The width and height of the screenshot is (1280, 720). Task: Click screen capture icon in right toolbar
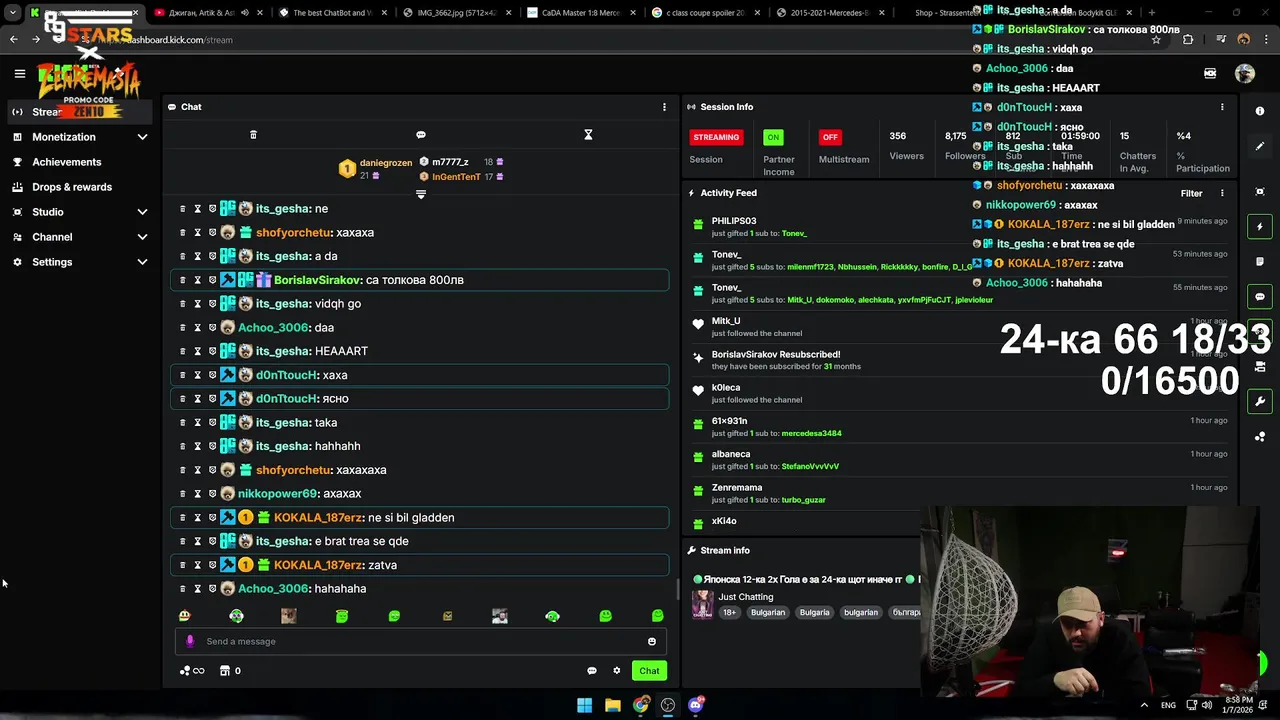click(x=1260, y=191)
